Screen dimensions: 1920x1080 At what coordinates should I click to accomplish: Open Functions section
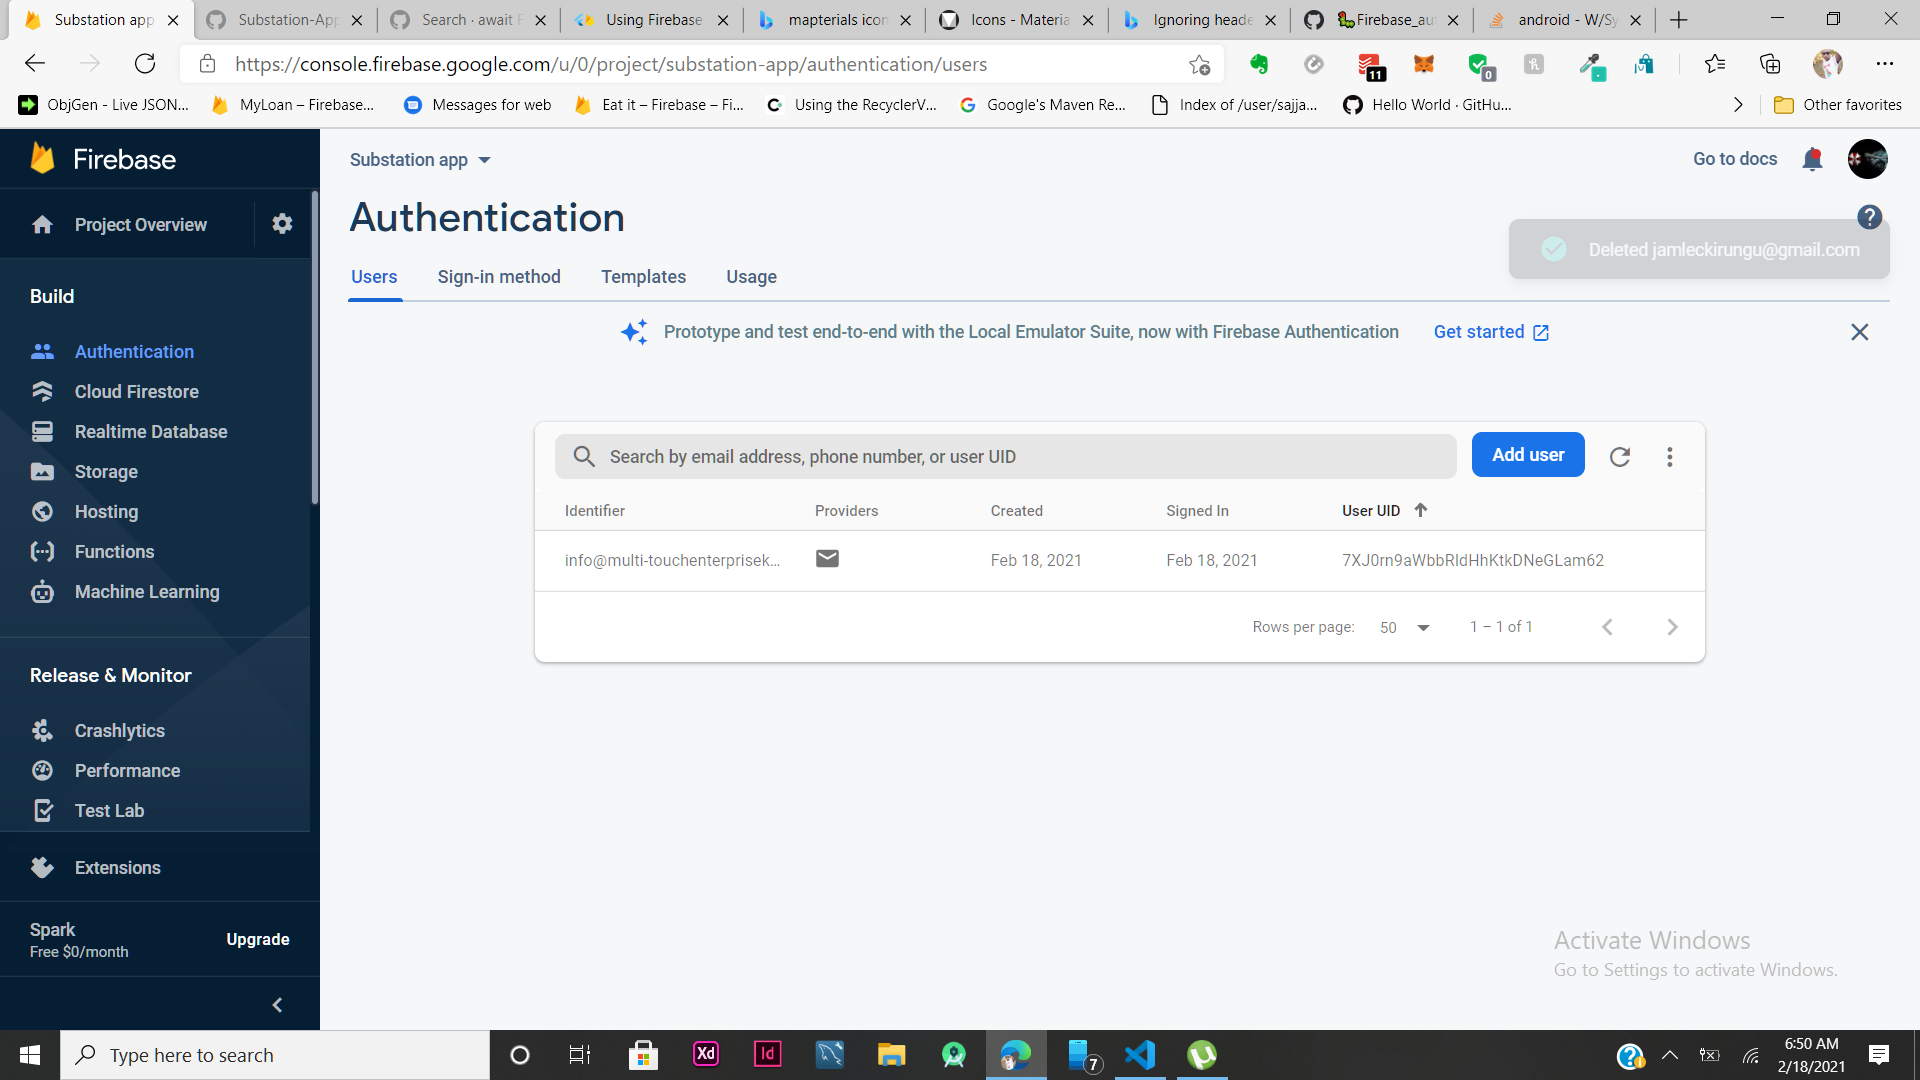pos(114,552)
